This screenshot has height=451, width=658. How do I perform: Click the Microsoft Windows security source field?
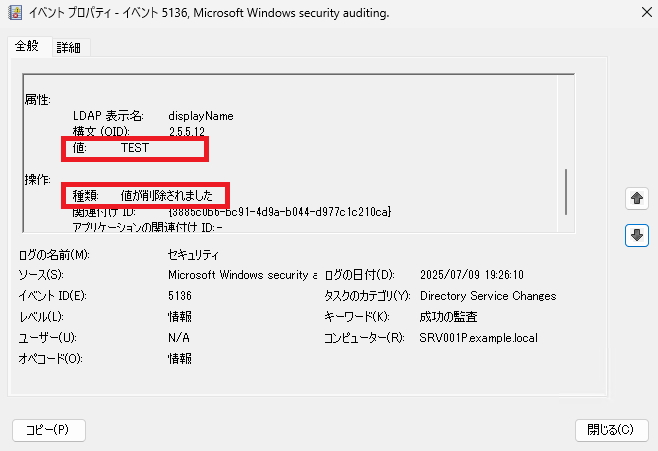242,275
